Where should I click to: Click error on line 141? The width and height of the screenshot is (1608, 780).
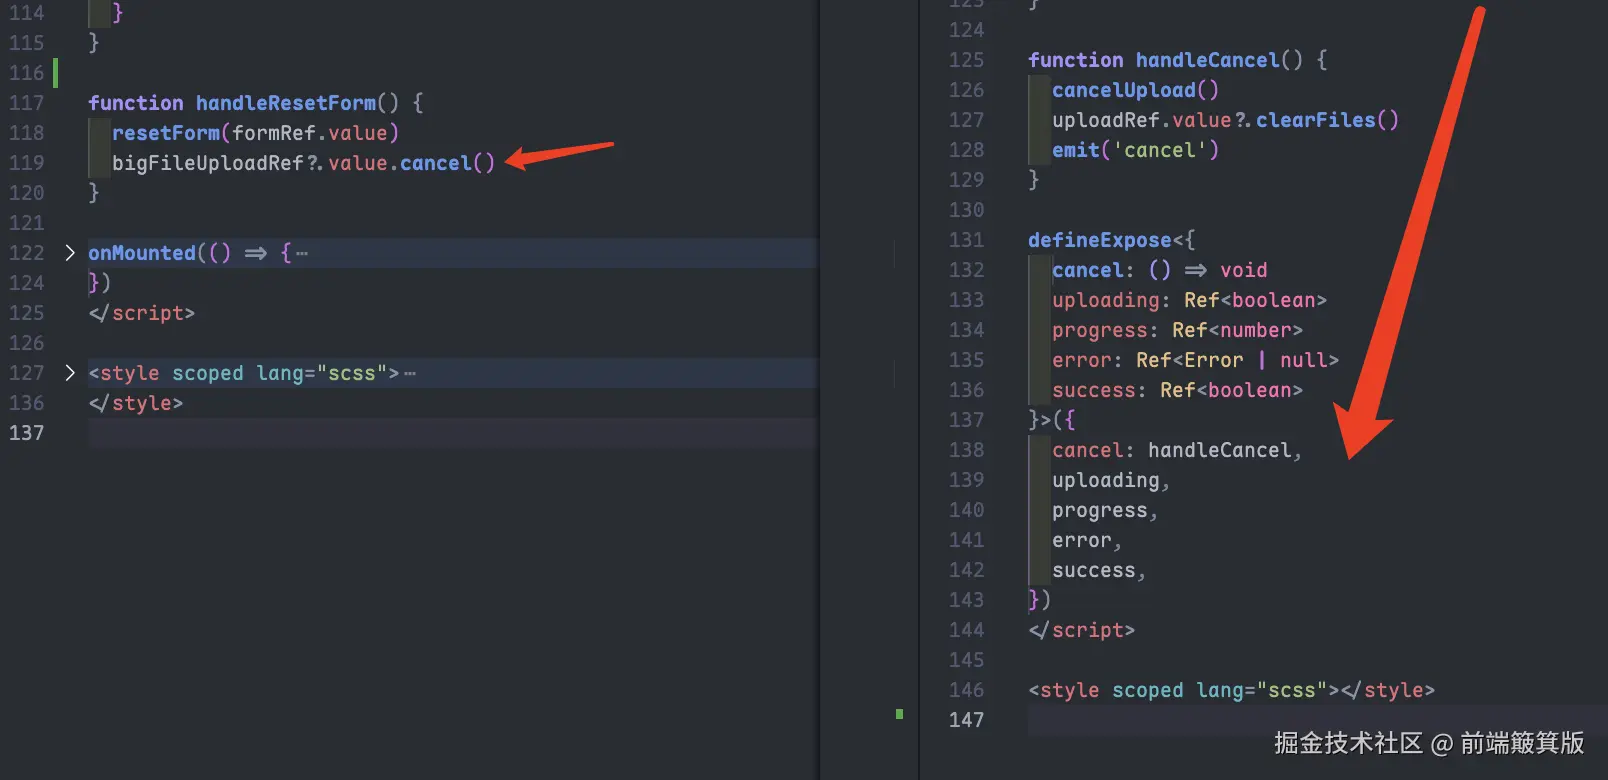1082,540
